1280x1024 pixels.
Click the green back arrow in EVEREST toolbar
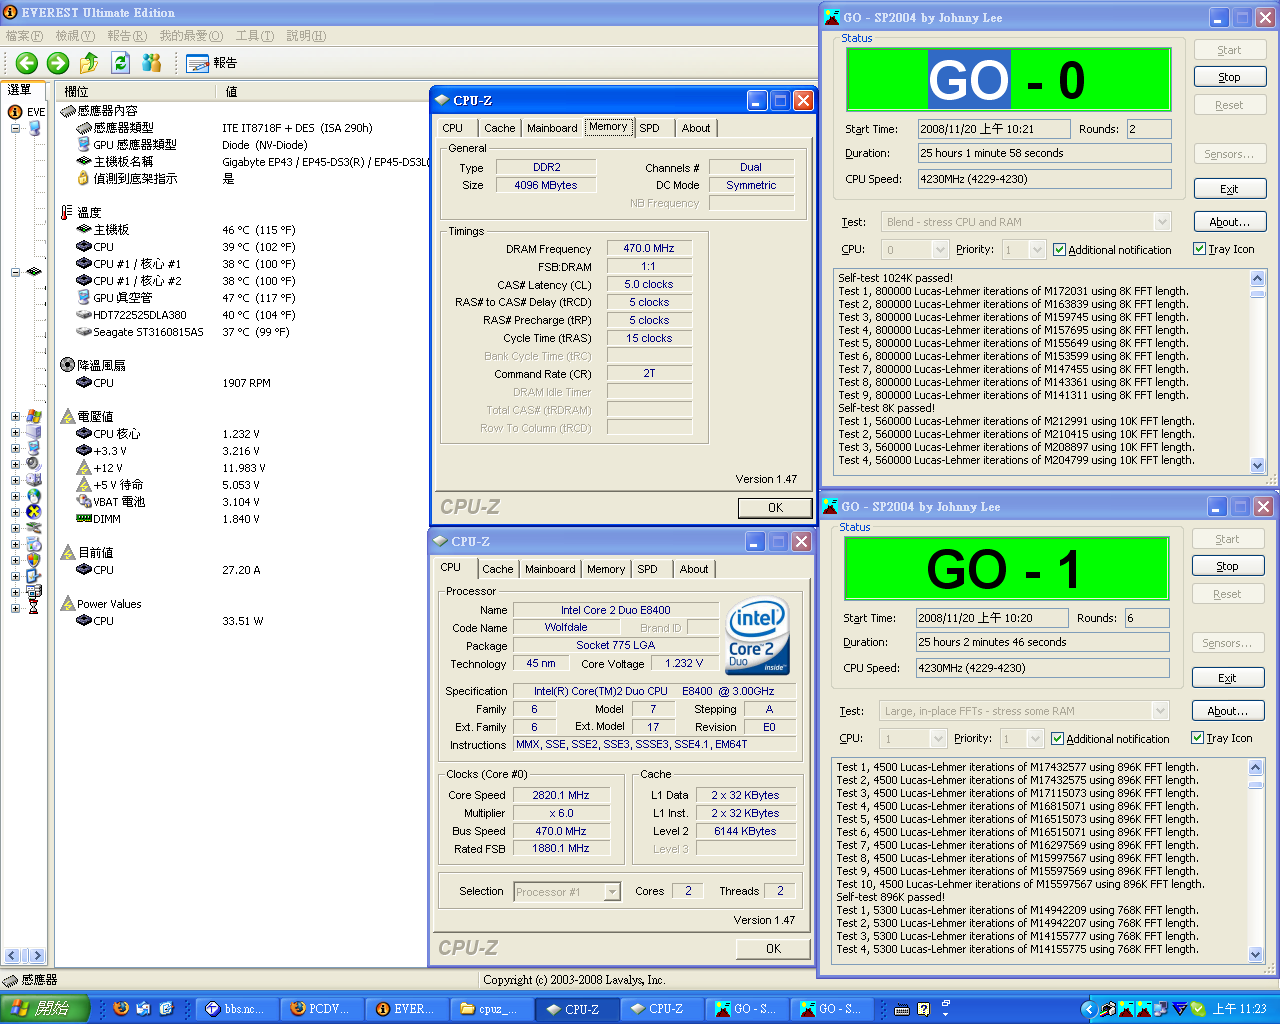[27, 63]
